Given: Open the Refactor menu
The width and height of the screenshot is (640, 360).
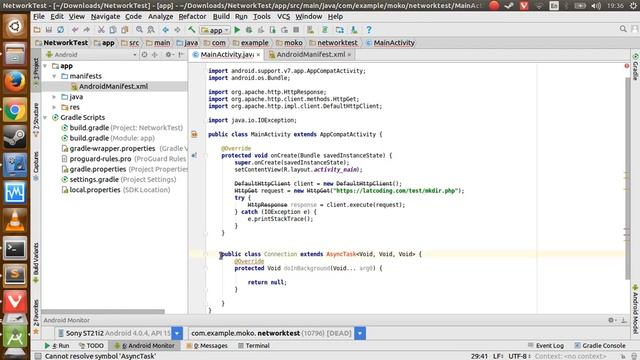Looking at the screenshot, I should point(192,16).
